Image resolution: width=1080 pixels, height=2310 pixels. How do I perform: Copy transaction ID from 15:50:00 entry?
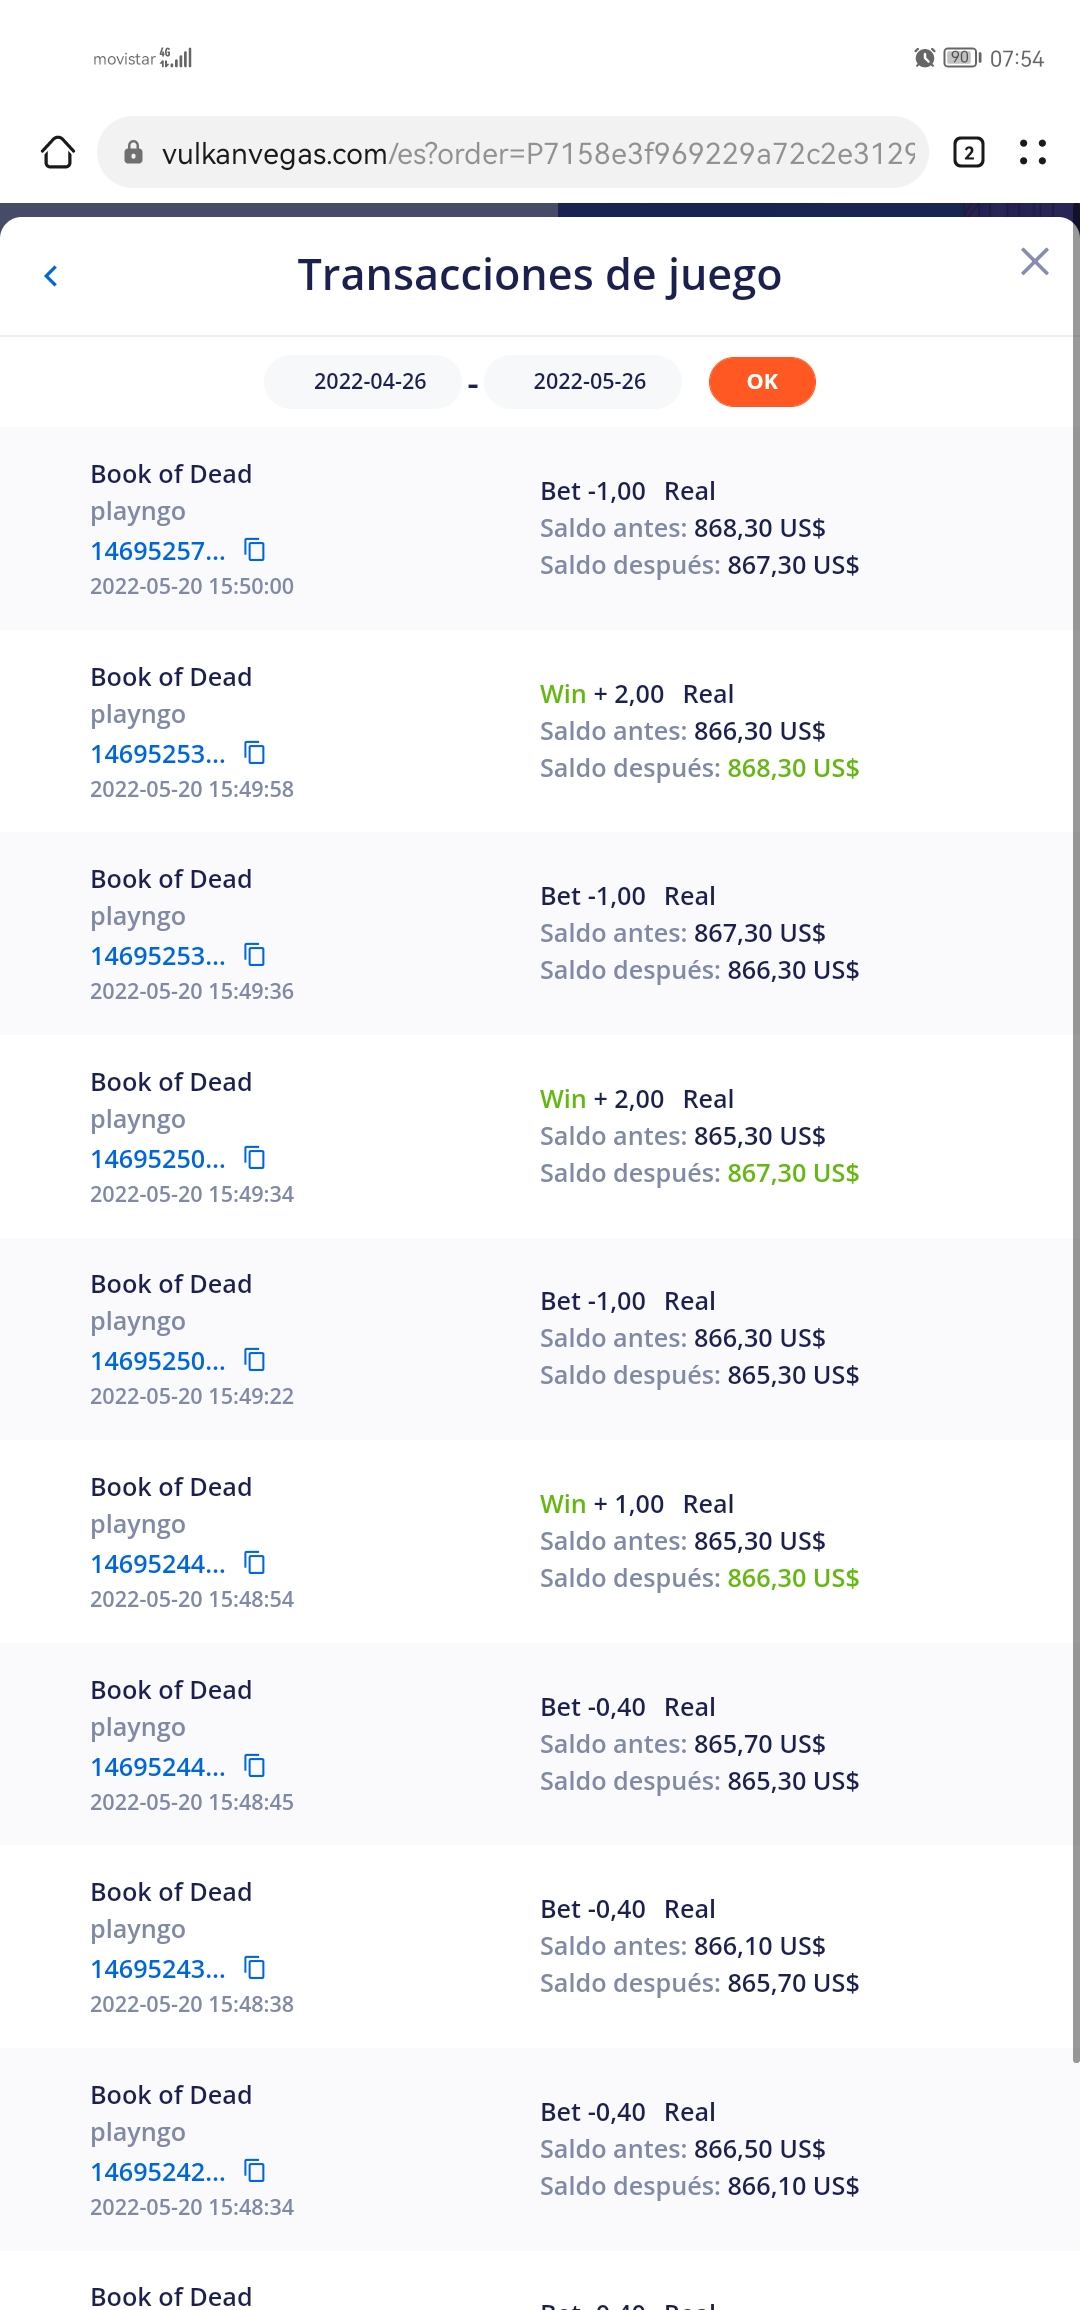pos(255,550)
